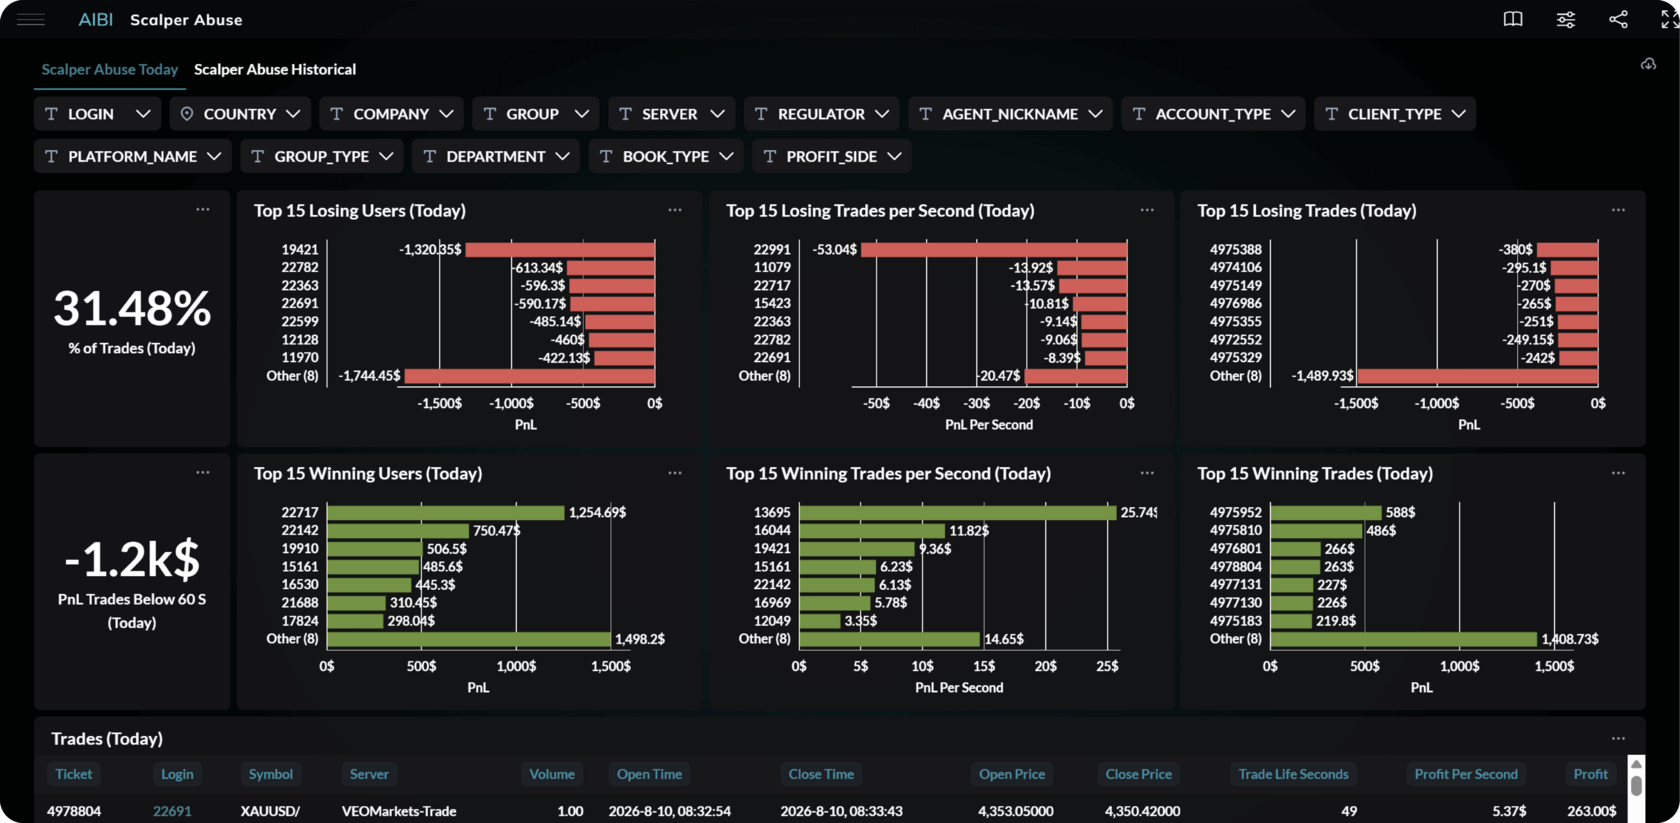Expand the GROUP_TYPE filter dropdown
This screenshot has height=823, width=1680.
tap(322, 156)
